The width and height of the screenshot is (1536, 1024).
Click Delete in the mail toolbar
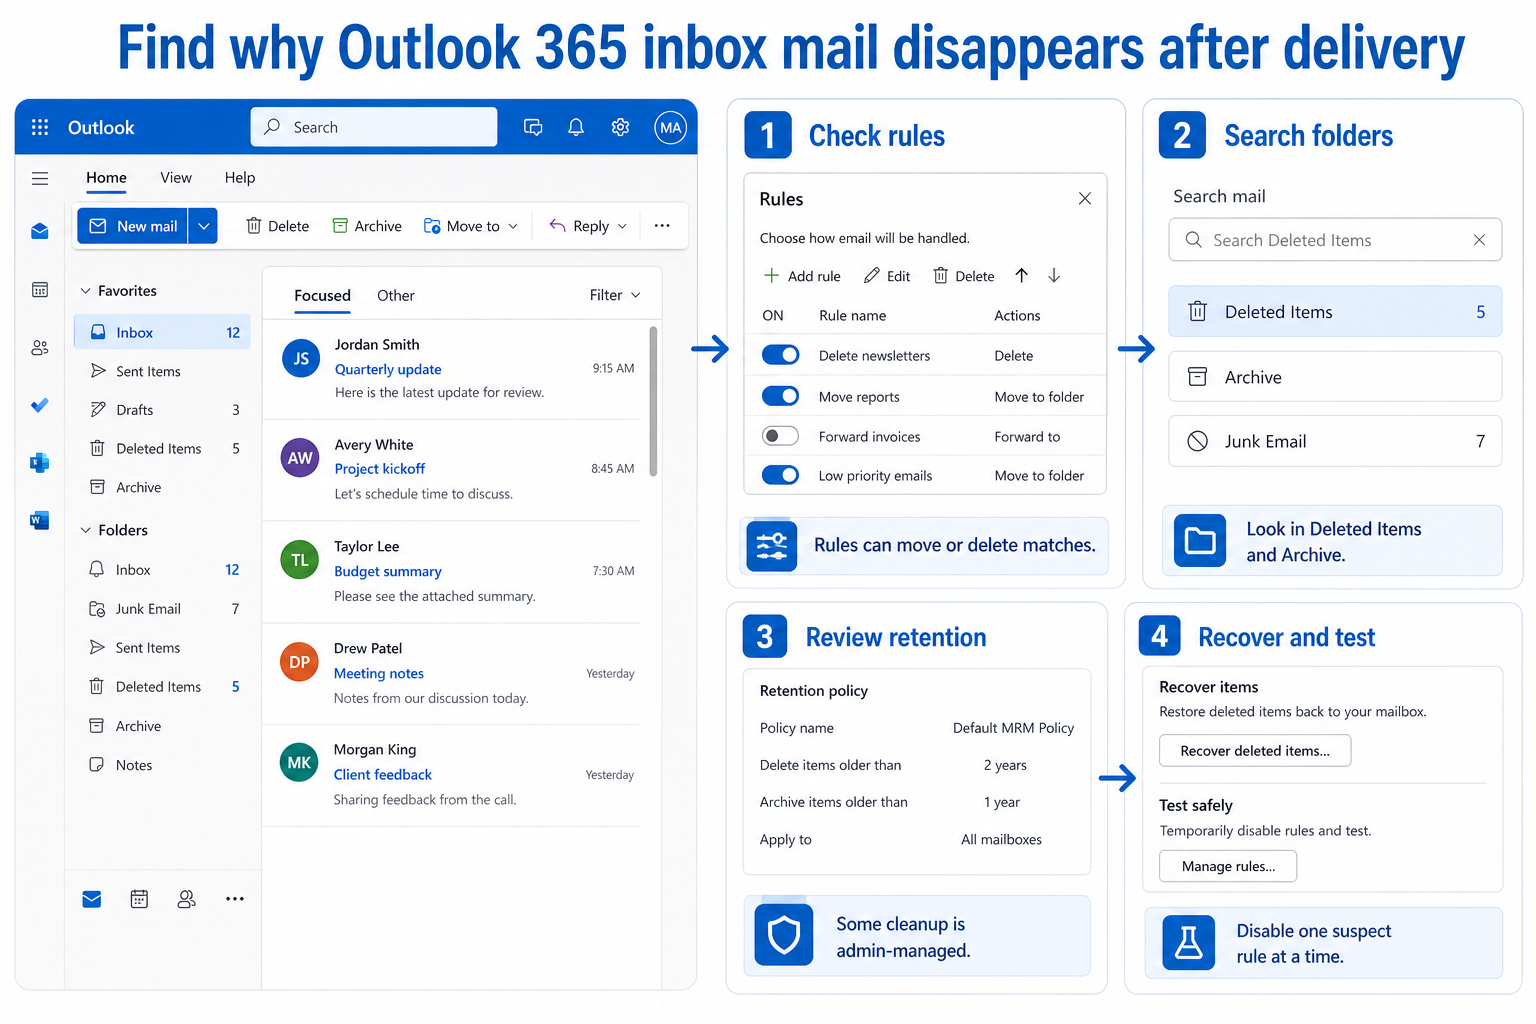[278, 226]
